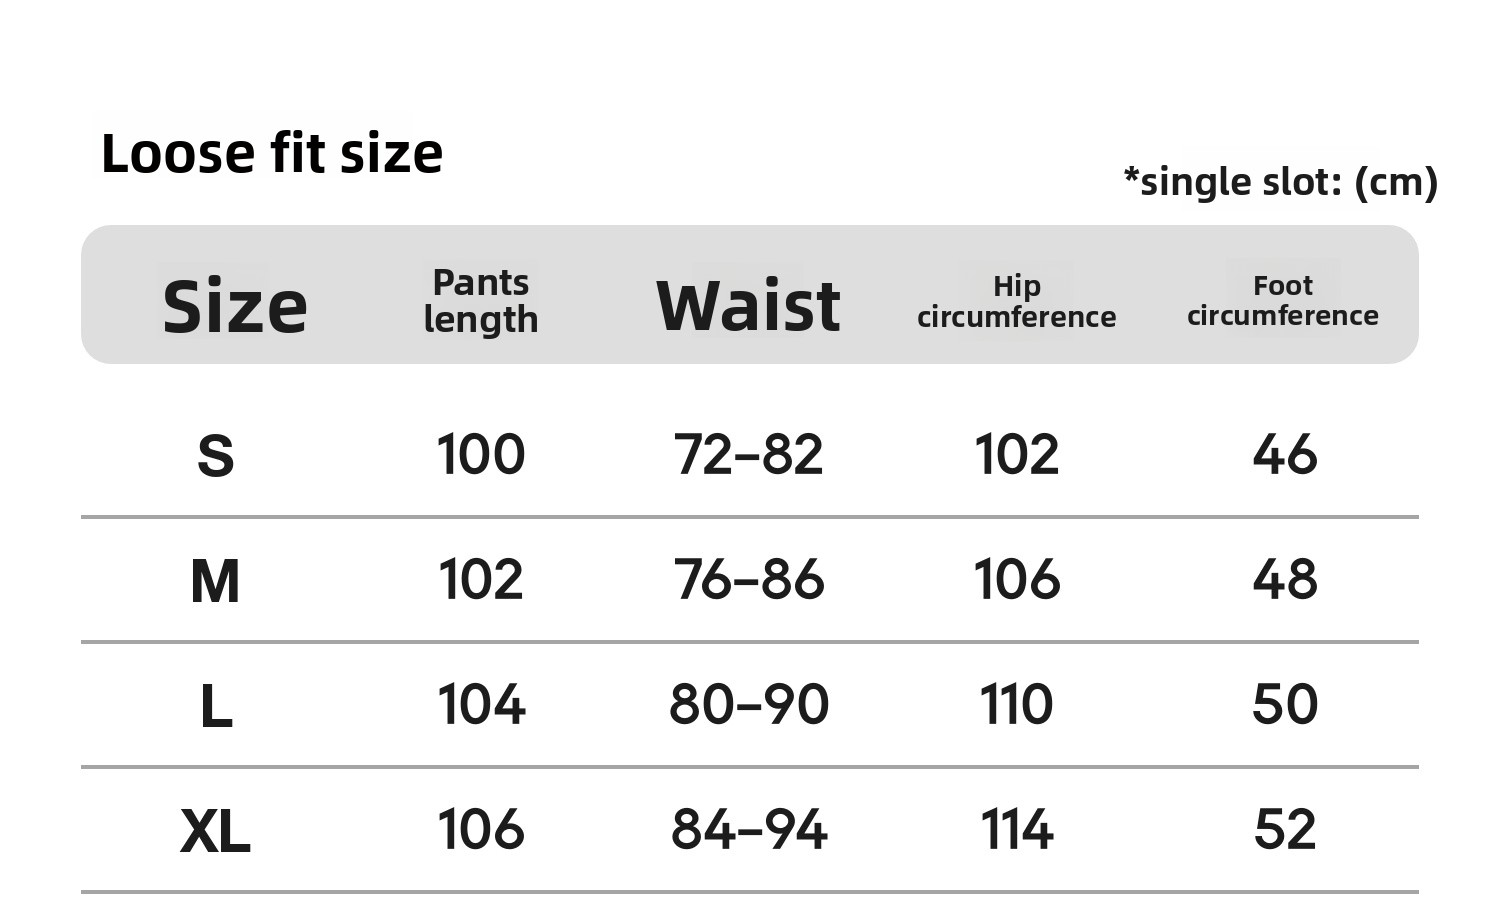Click the S size row label
The width and height of the screenshot is (1500, 898).
pos(216,457)
